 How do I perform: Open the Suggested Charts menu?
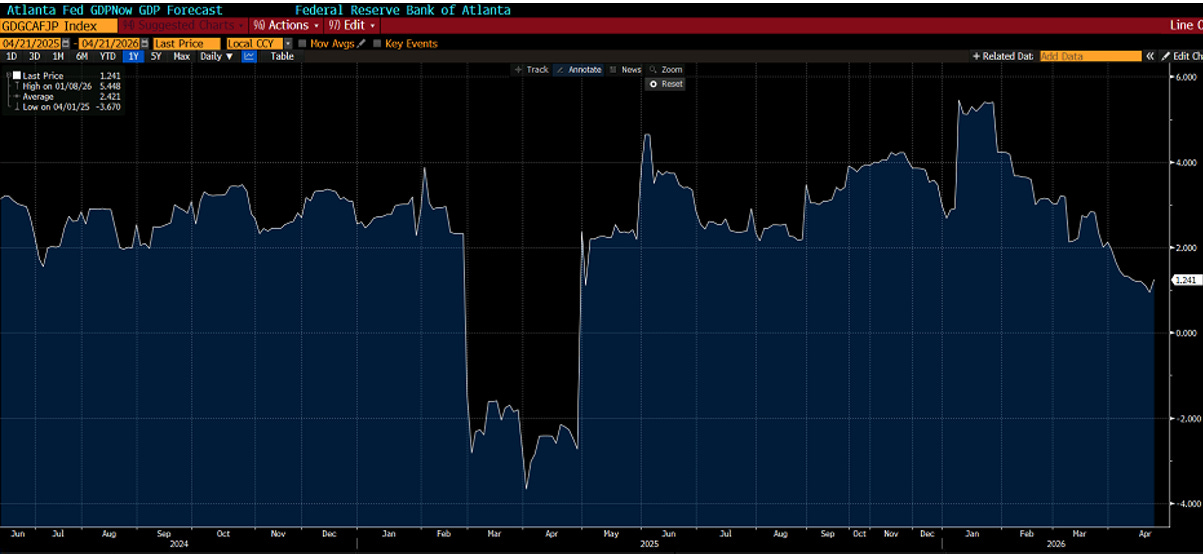pos(182,24)
